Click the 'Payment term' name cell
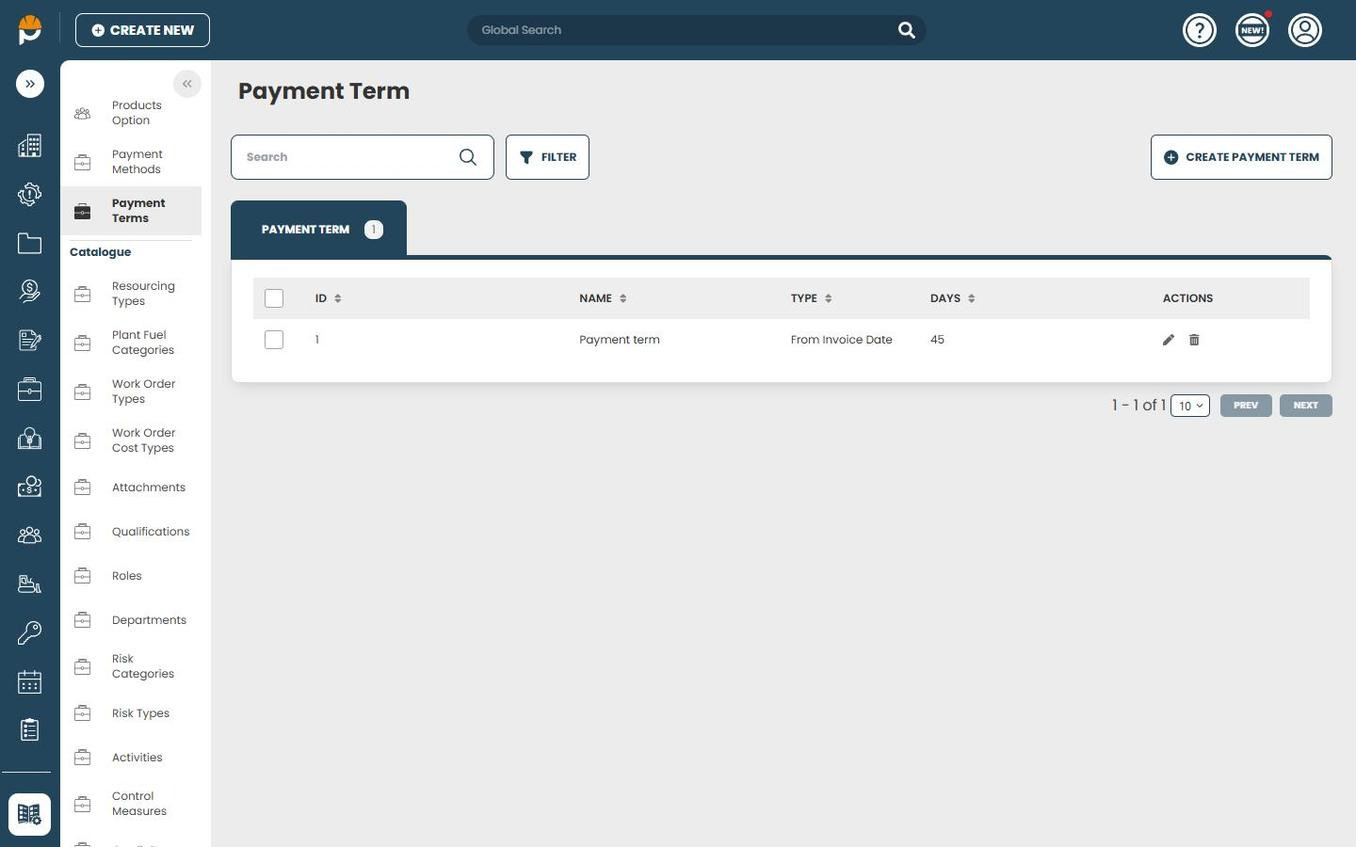1356x847 pixels. coord(620,340)
